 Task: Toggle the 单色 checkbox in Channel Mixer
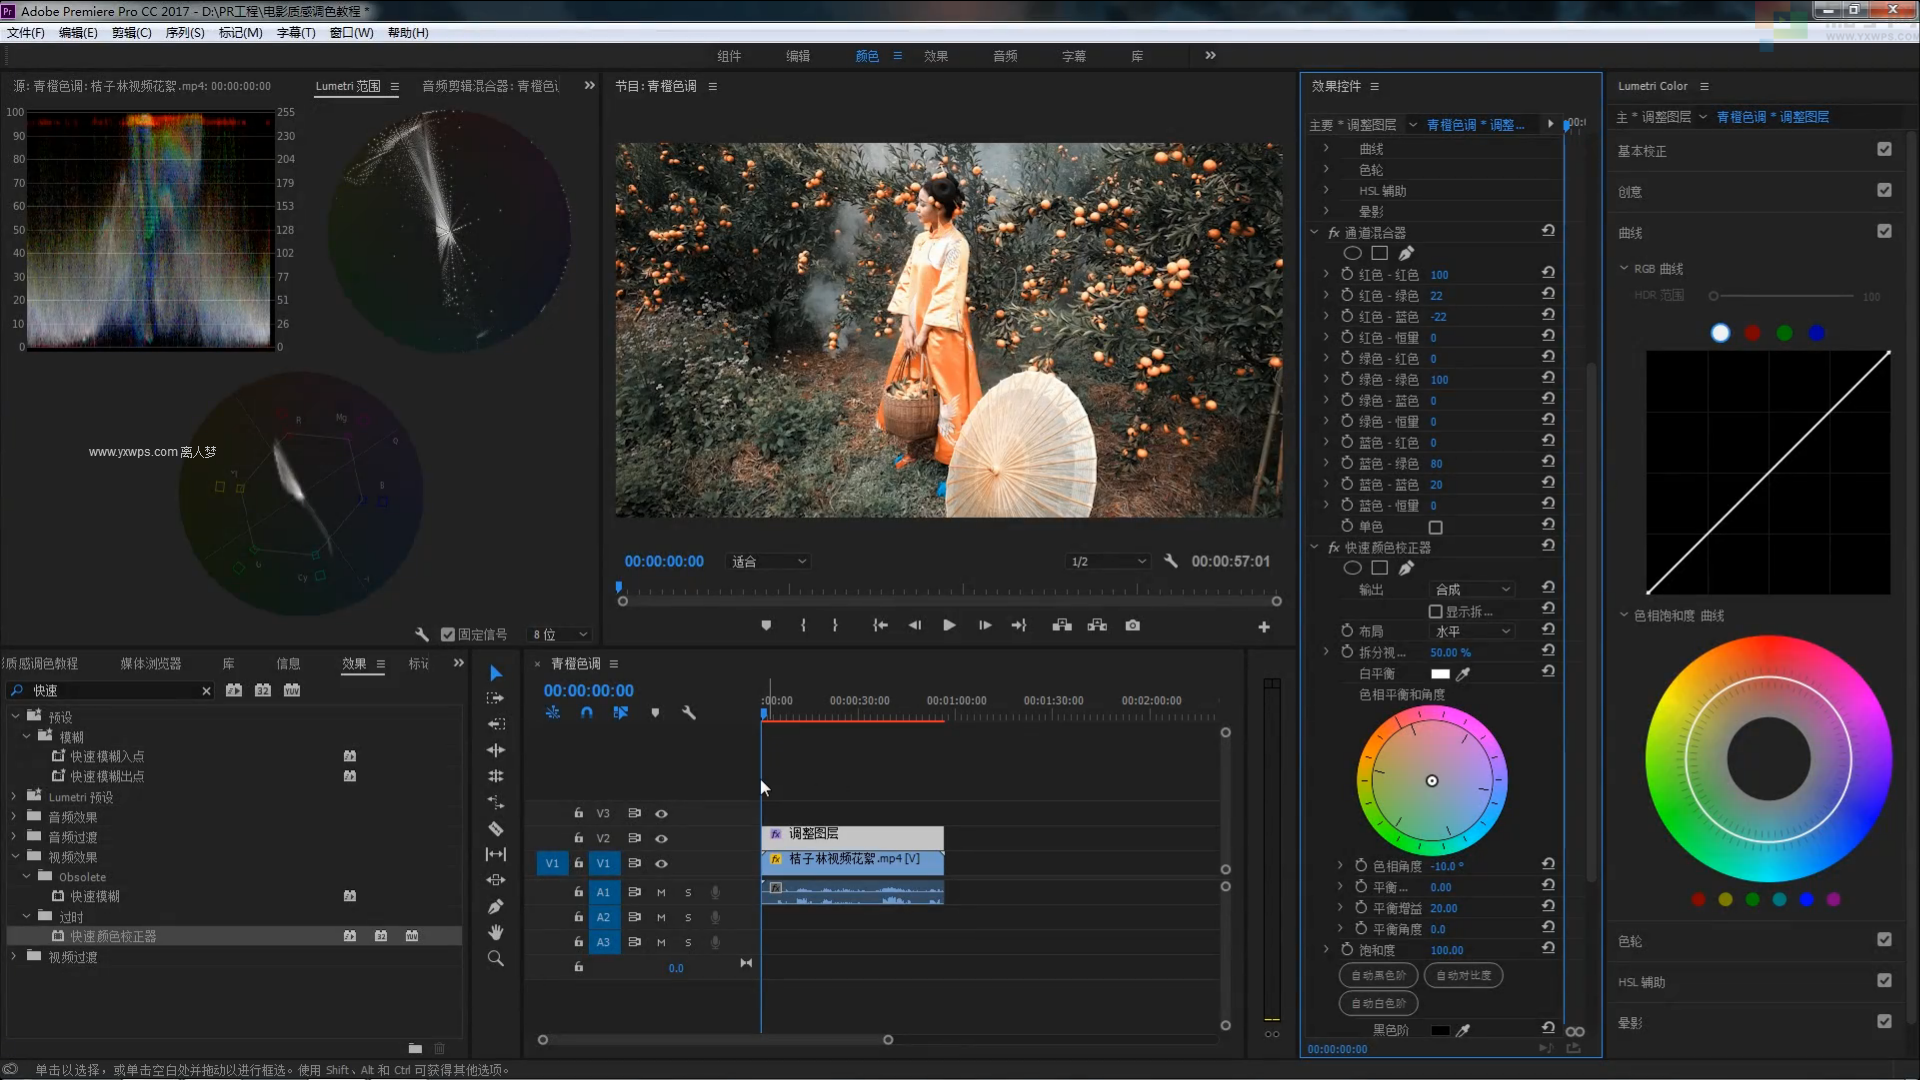tap(1436, 527)
